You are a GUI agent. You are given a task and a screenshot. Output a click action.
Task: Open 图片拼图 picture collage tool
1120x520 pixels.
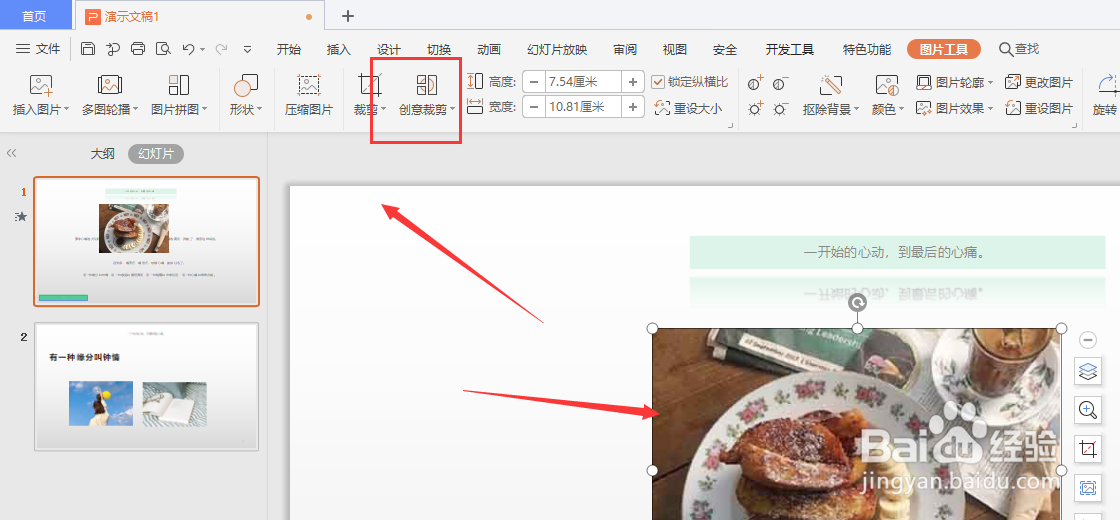(x=179, y=95)
